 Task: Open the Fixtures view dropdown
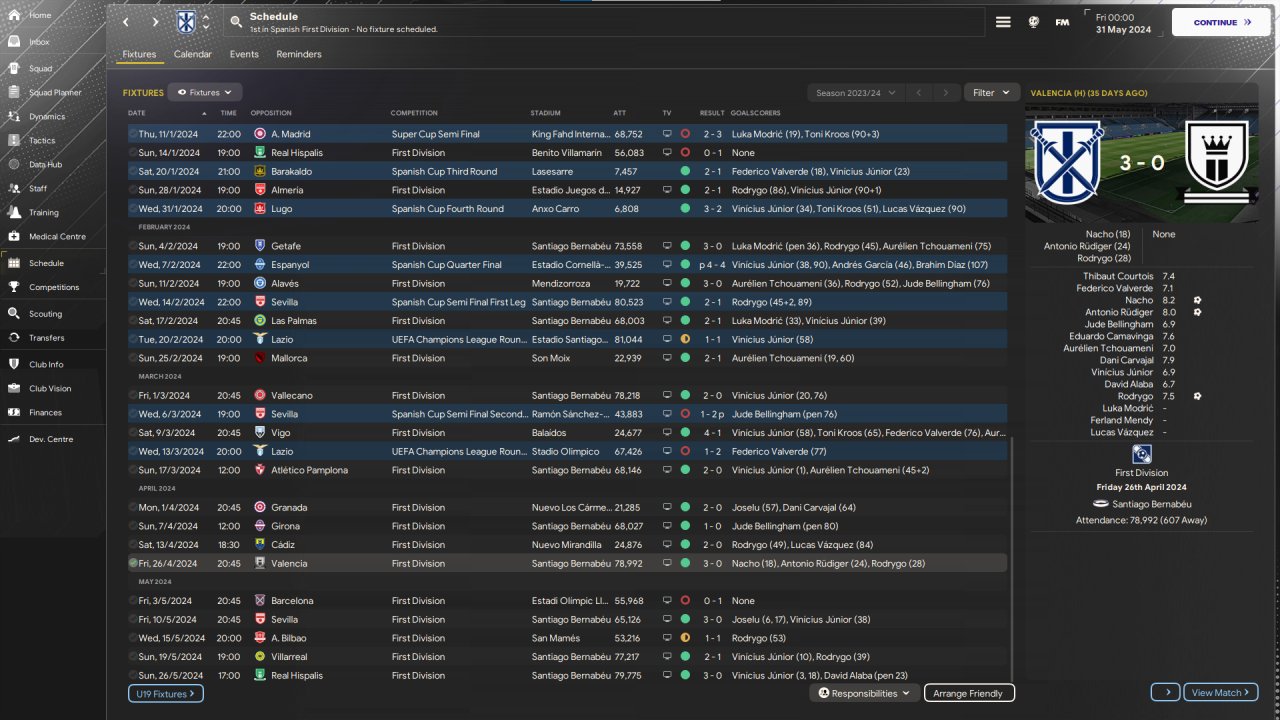point(205,92)
